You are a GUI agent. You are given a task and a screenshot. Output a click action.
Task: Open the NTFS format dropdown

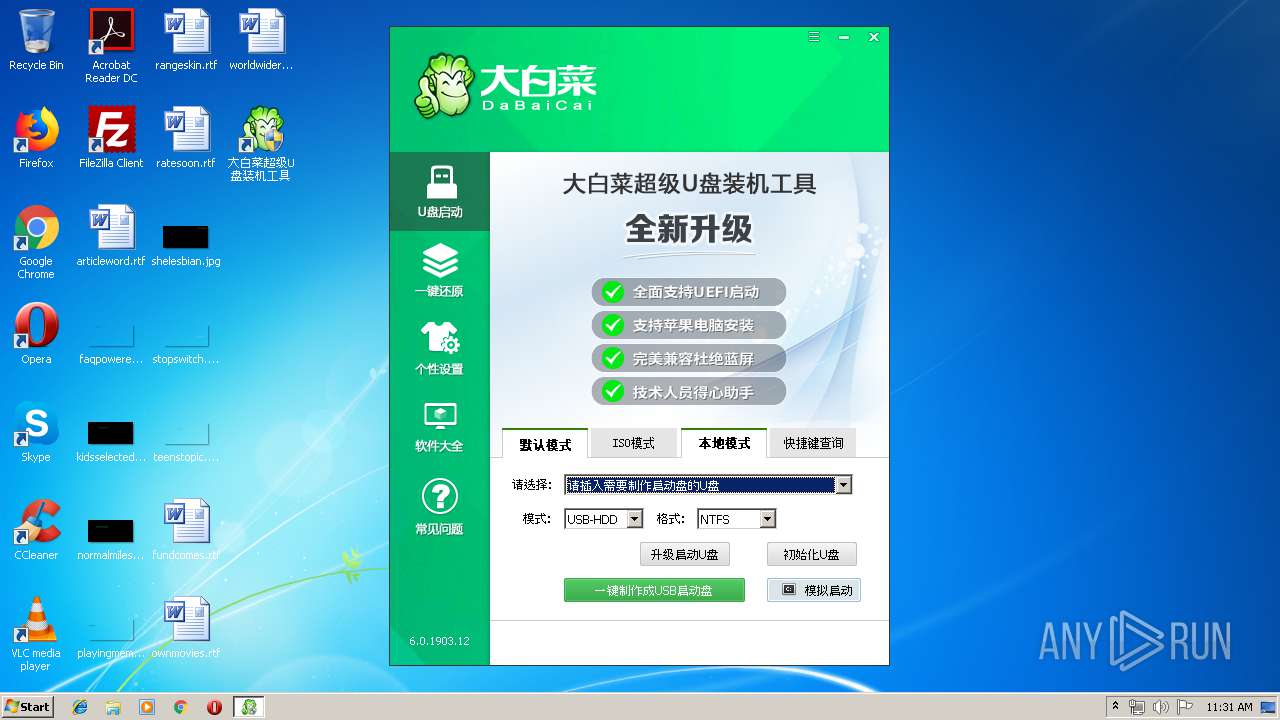tap(767, 519)
